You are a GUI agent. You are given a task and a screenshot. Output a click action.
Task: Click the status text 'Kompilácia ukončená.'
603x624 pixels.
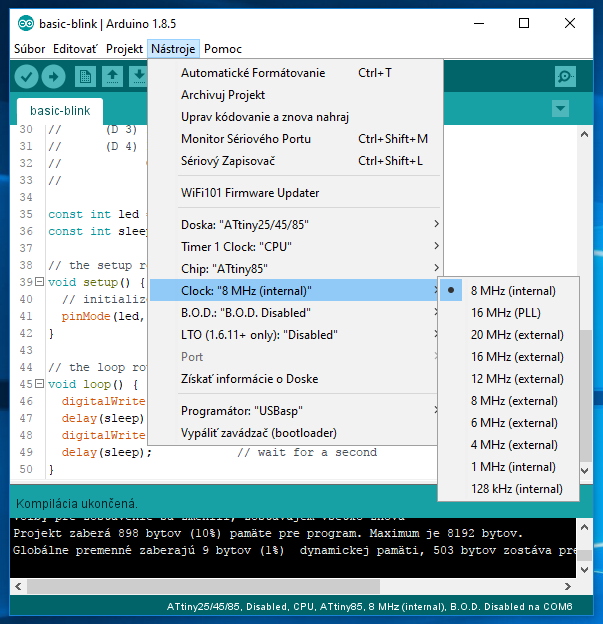coord(77,504)
